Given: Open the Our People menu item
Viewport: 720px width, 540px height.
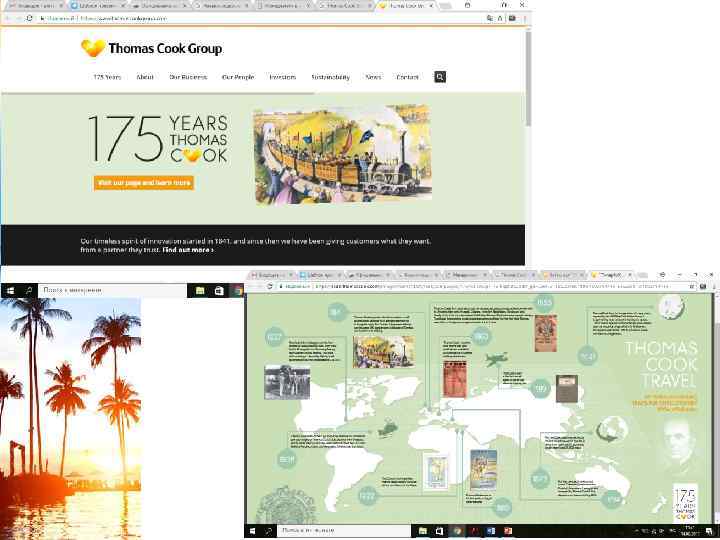Looking at the screenshot, I should point(238,77).
